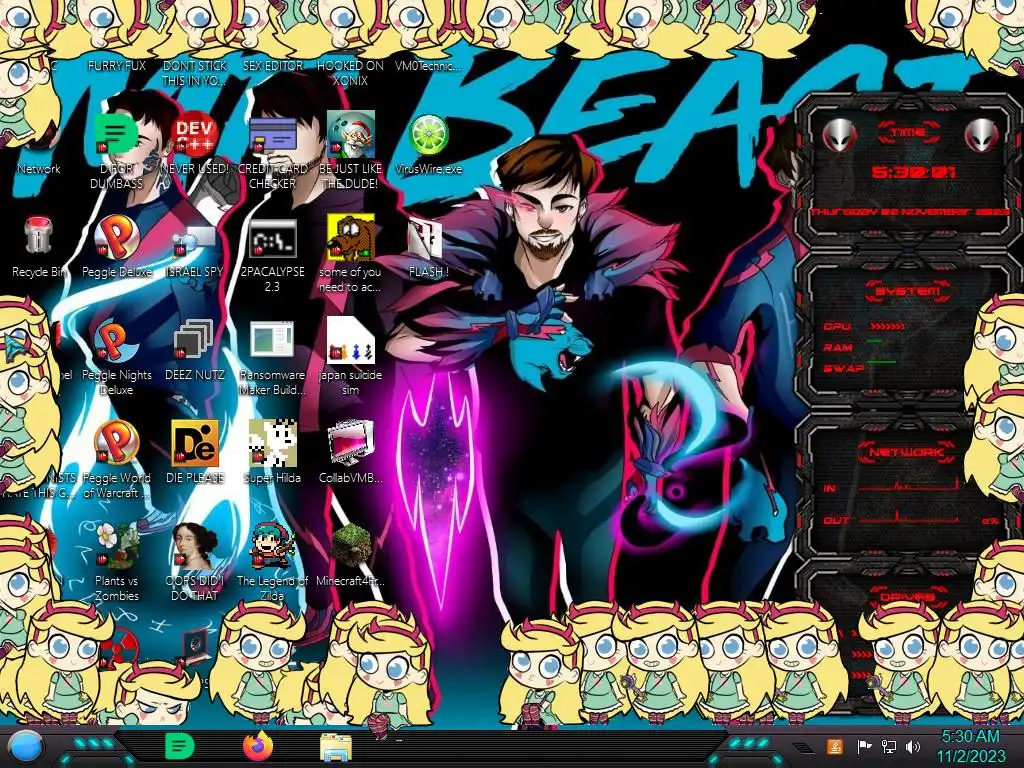The image size is (1024, 768).
Task: Select the SYSTEM header in the widget
Action: (x=907, y=291)
